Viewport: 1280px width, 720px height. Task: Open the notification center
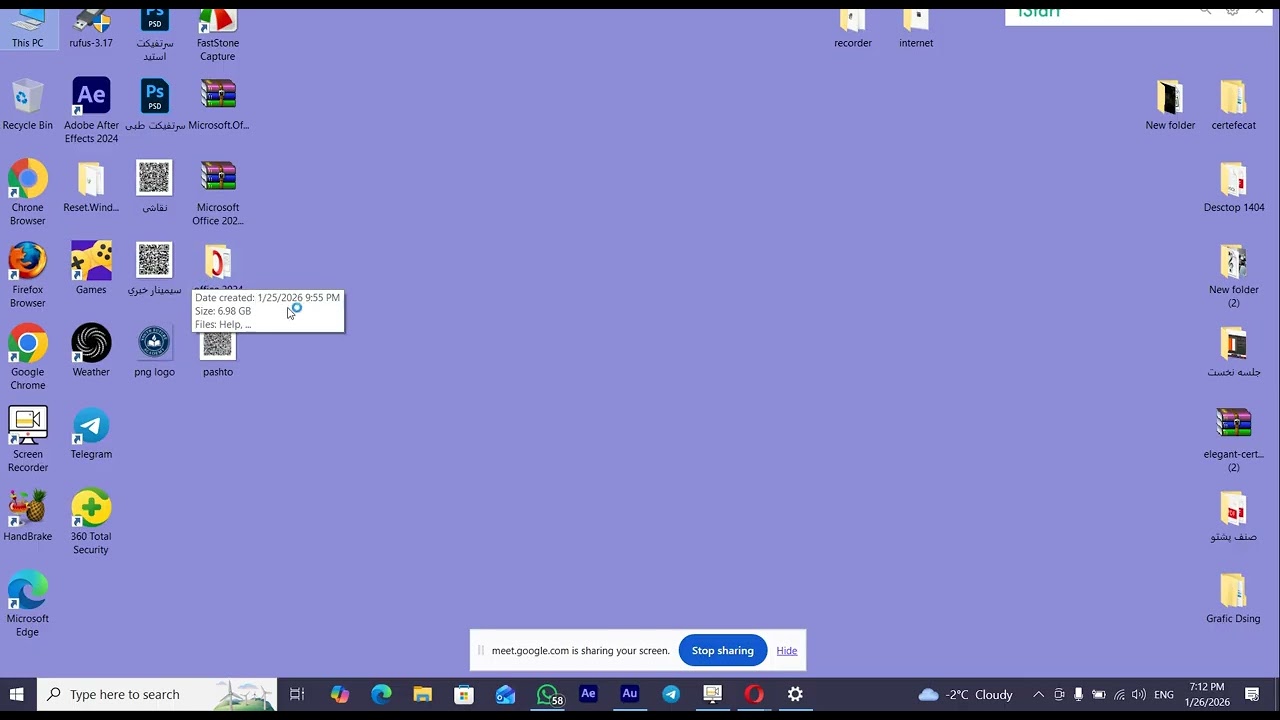tap(1252, 694)
